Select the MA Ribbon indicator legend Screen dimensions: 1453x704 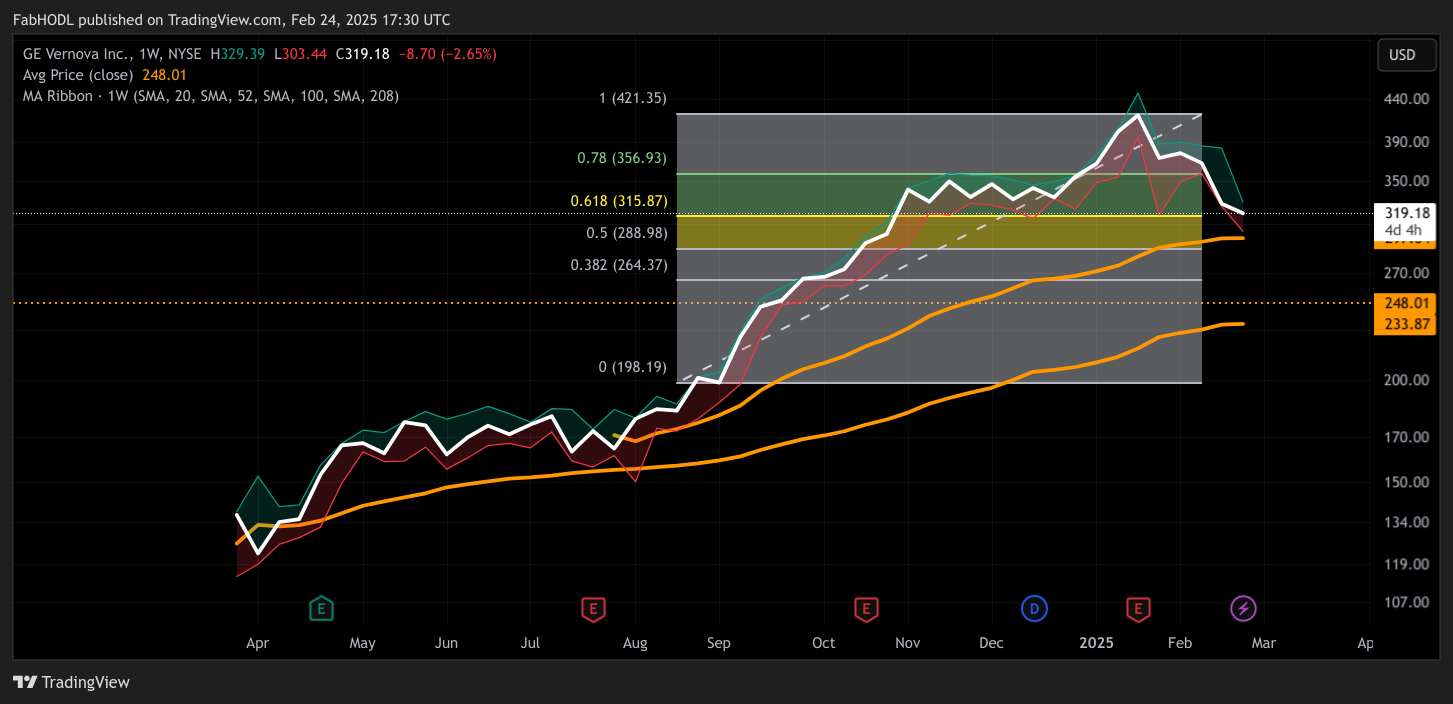[211, 96]
